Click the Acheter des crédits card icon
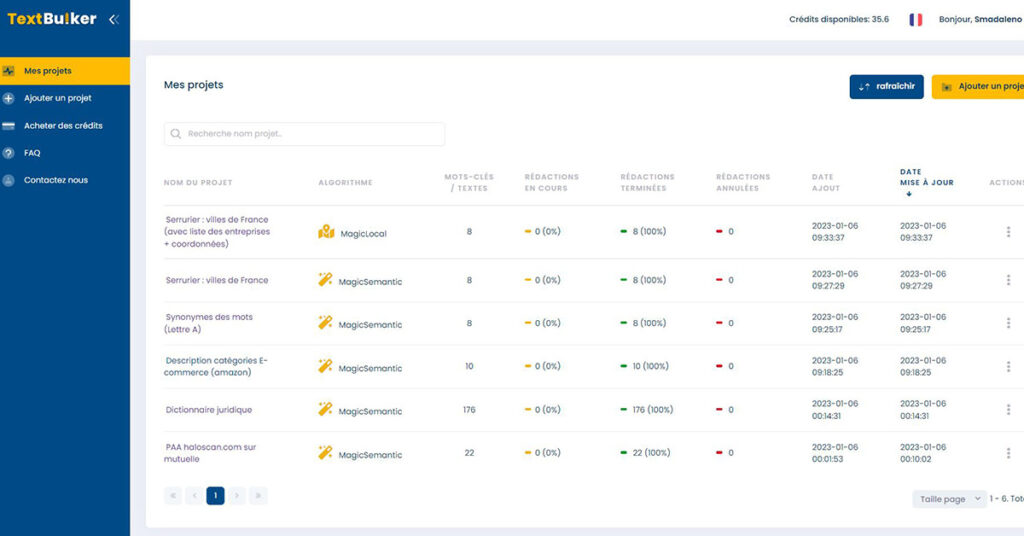This screenshot has height=536, width=1024. pos(9,126)
